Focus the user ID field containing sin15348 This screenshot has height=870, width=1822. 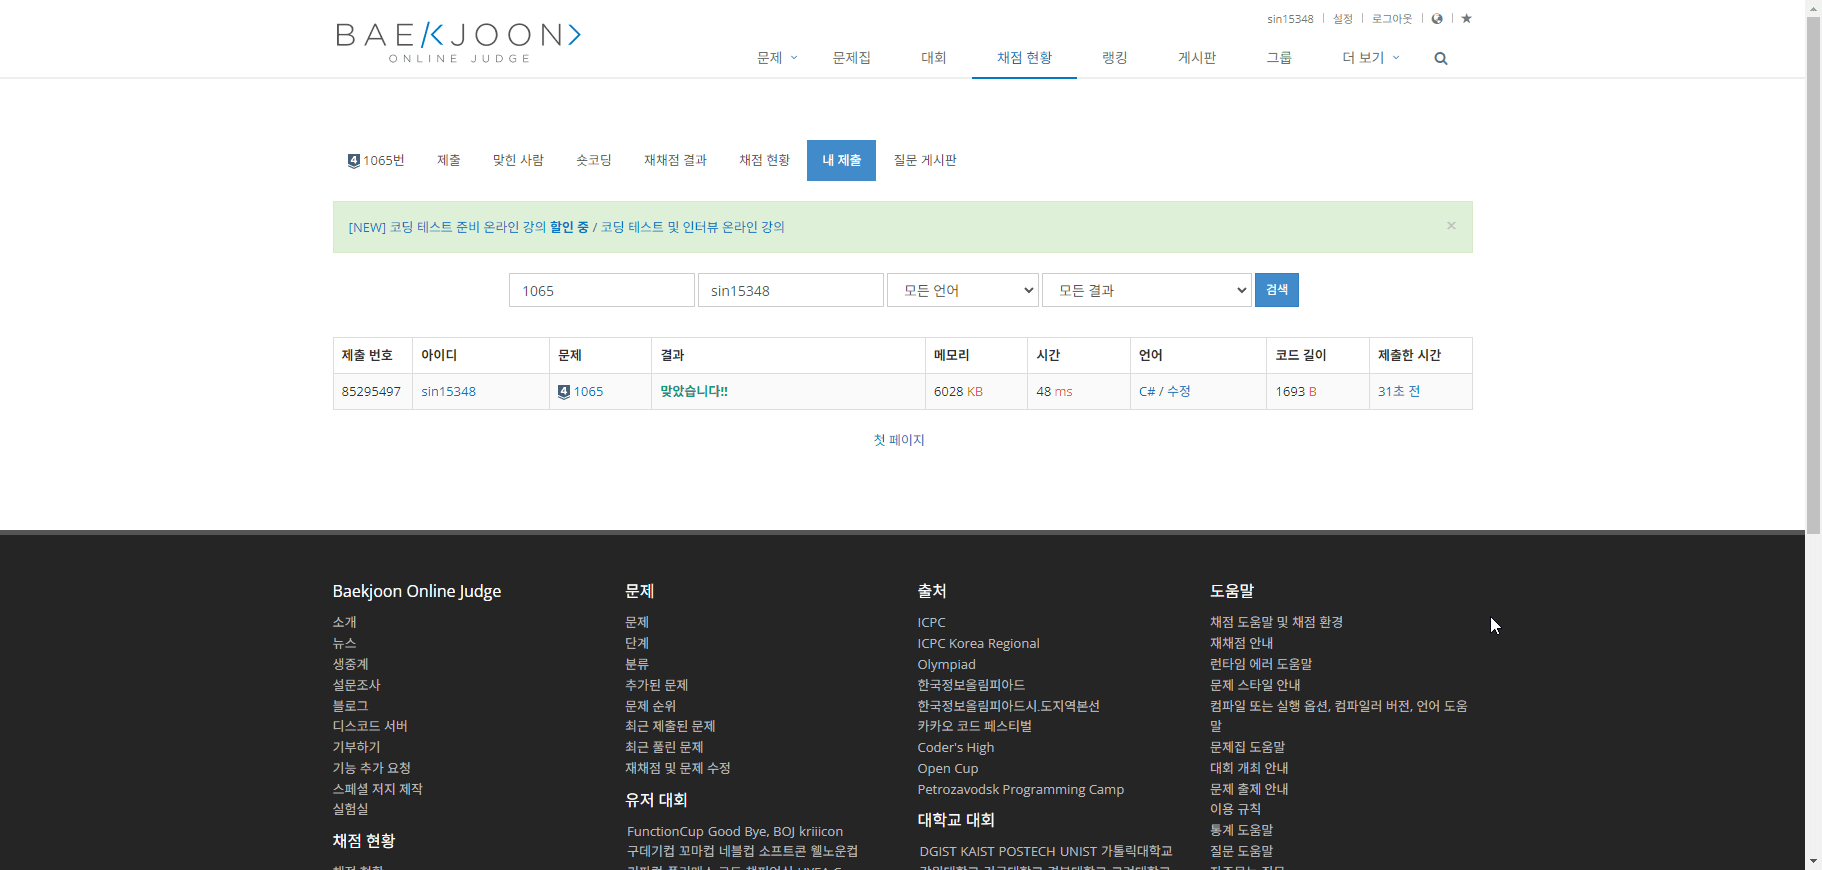pyautogui.click(x=790, y=290)
